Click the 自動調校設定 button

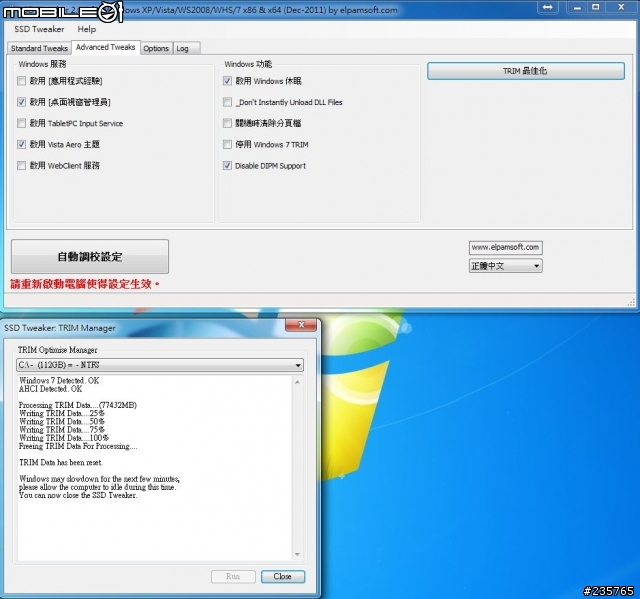[x=90, y=257]
